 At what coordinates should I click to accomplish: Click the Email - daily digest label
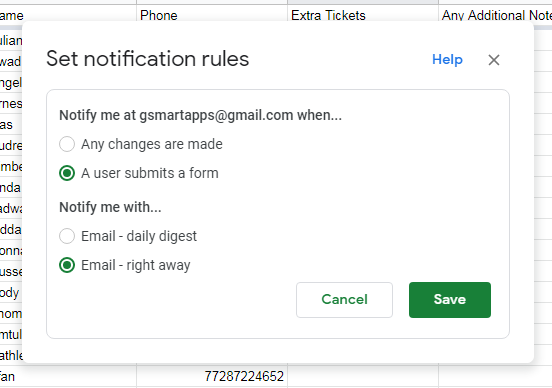click(139, 236)
